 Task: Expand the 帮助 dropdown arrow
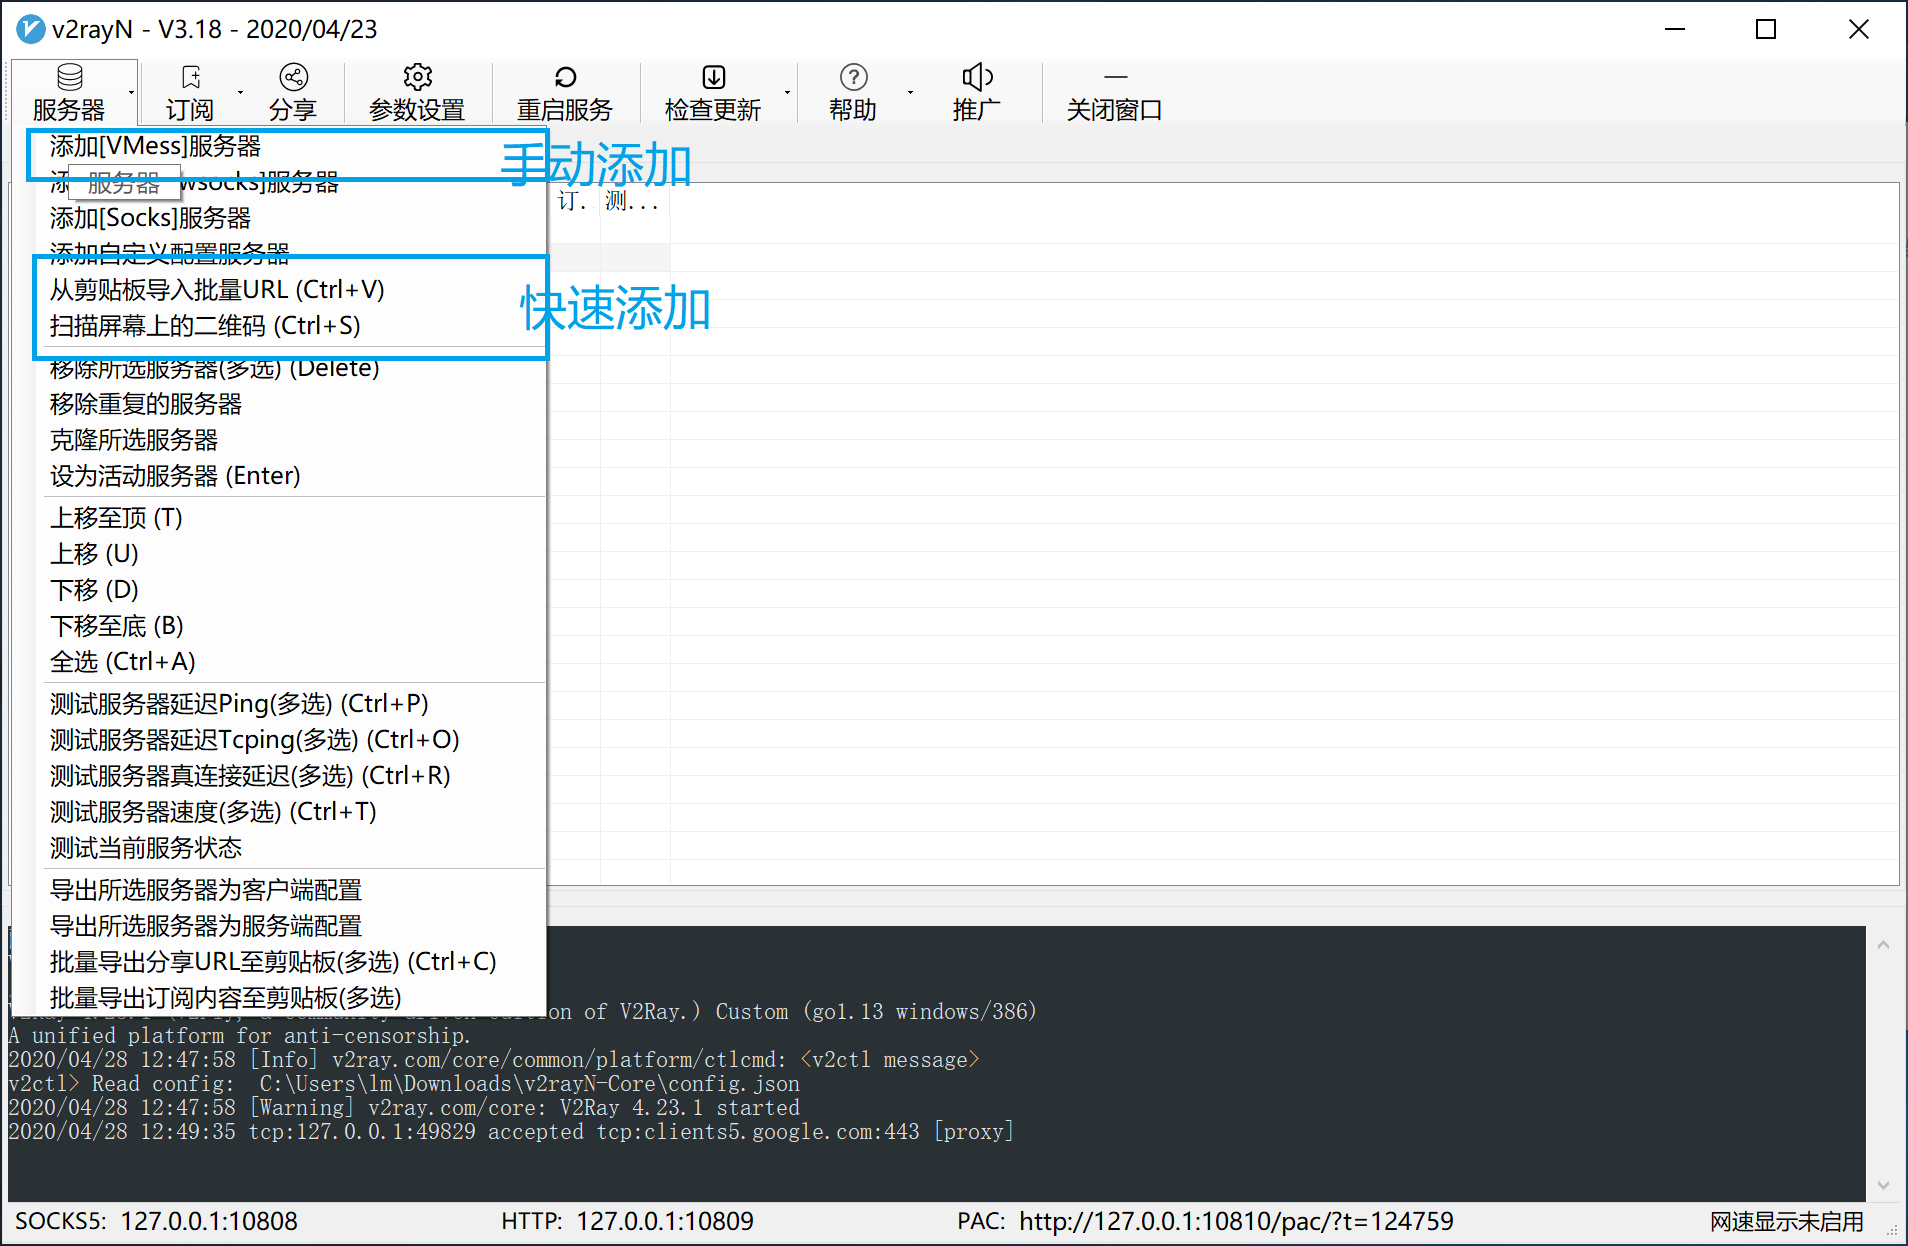click(x=910, y=92)
